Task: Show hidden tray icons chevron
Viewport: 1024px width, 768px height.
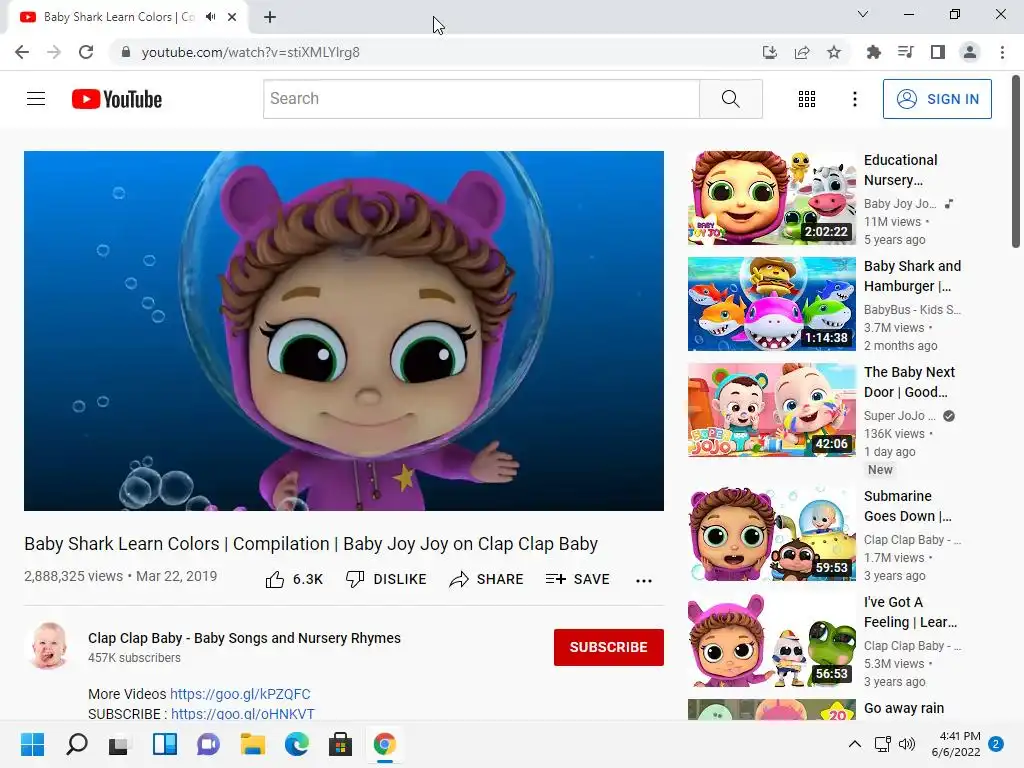Action: (x=854, y=744)
